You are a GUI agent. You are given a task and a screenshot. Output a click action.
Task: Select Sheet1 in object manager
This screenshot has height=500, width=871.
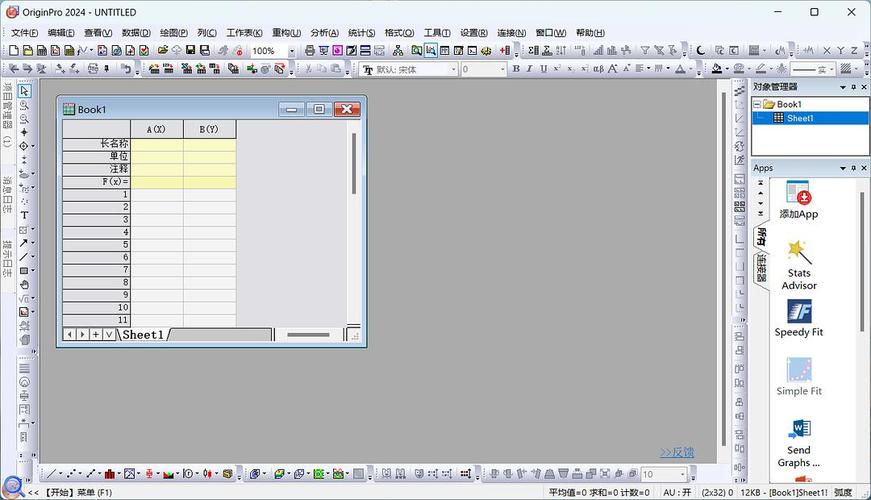[800, 118]
